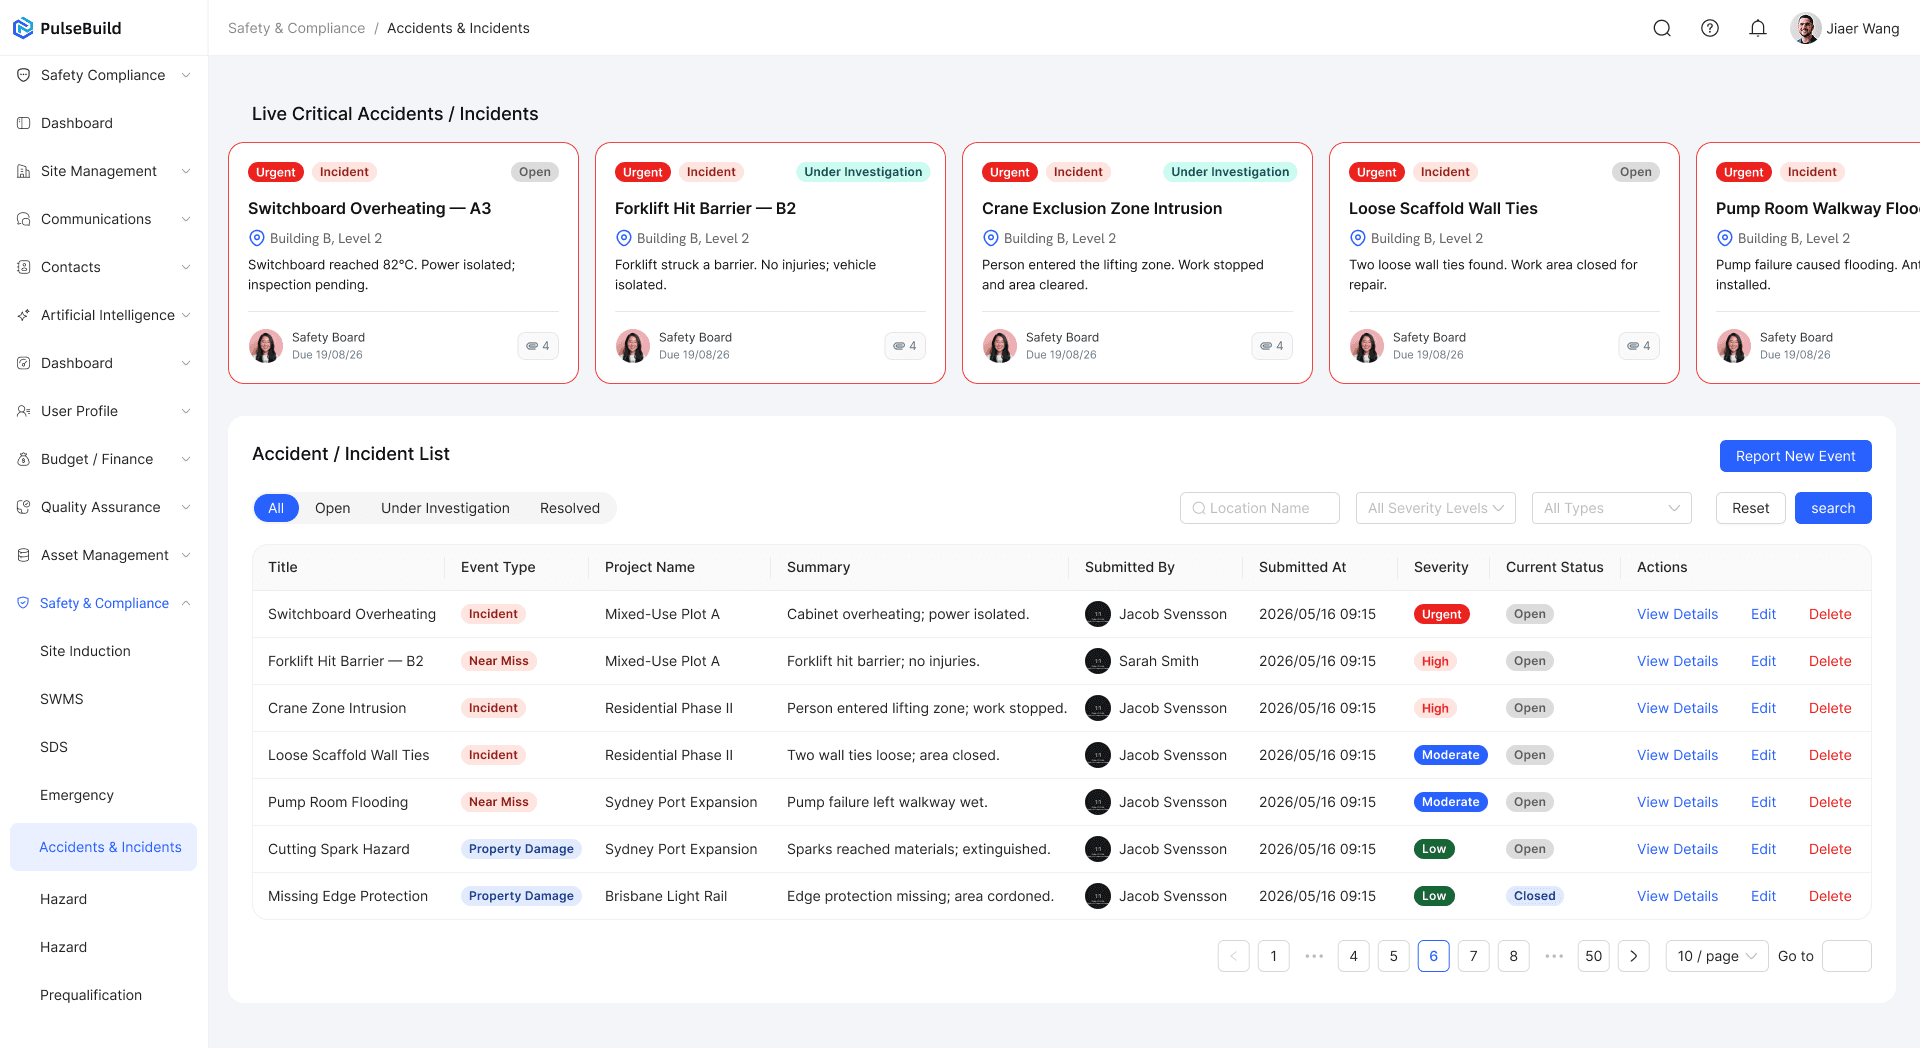Select the All filter tab
The width and height of the screenshot is (1920, 1048).
click(x=276, y=508)
